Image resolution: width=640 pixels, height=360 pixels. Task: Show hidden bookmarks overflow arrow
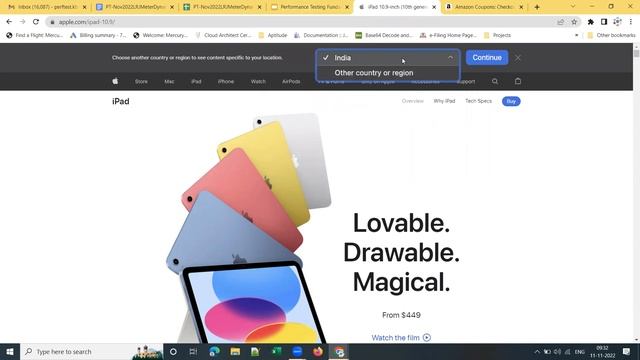pos(576,36)
